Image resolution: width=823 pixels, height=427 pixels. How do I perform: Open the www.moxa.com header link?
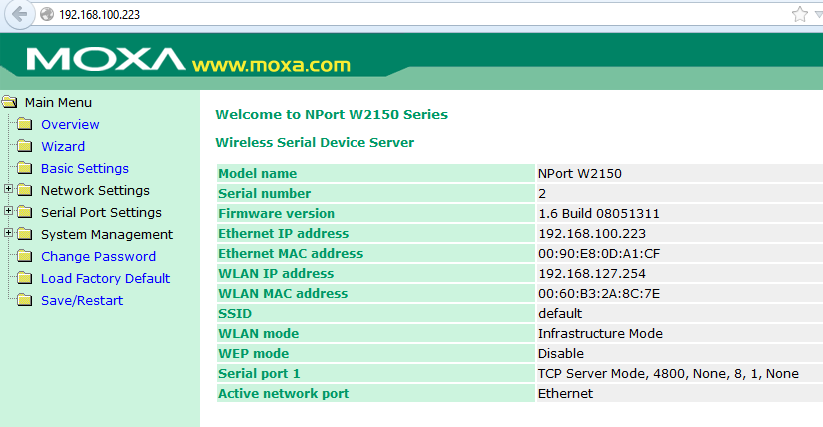pyautogui.click(x=271, y=65)
